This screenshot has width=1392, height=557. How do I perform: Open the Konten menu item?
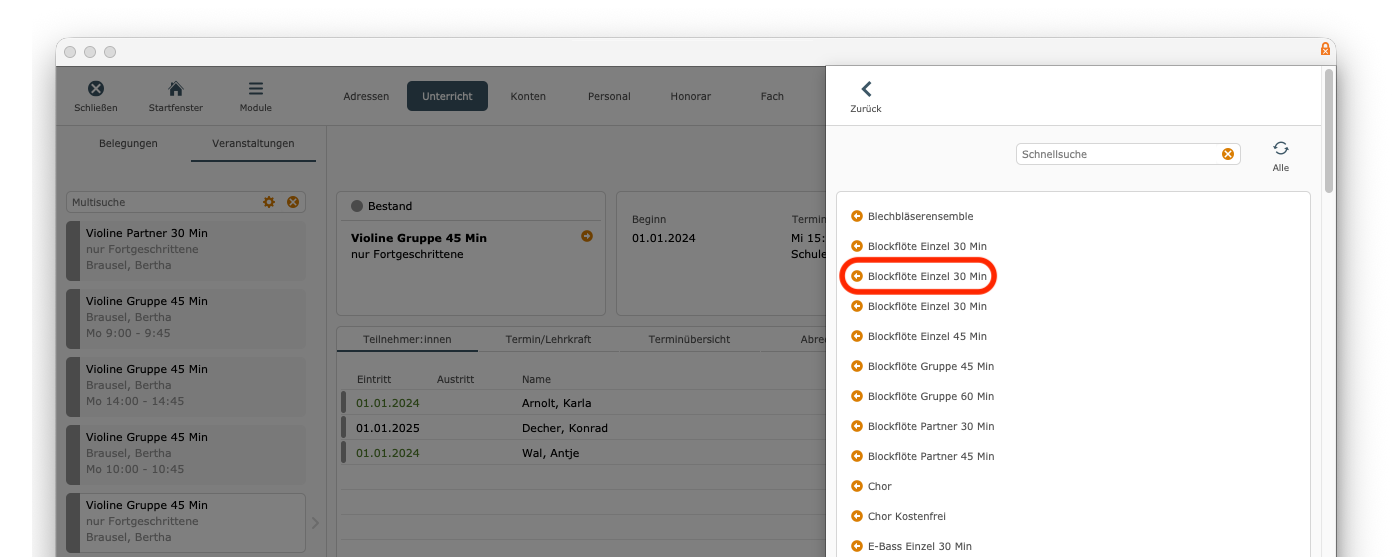coord(528,96)
